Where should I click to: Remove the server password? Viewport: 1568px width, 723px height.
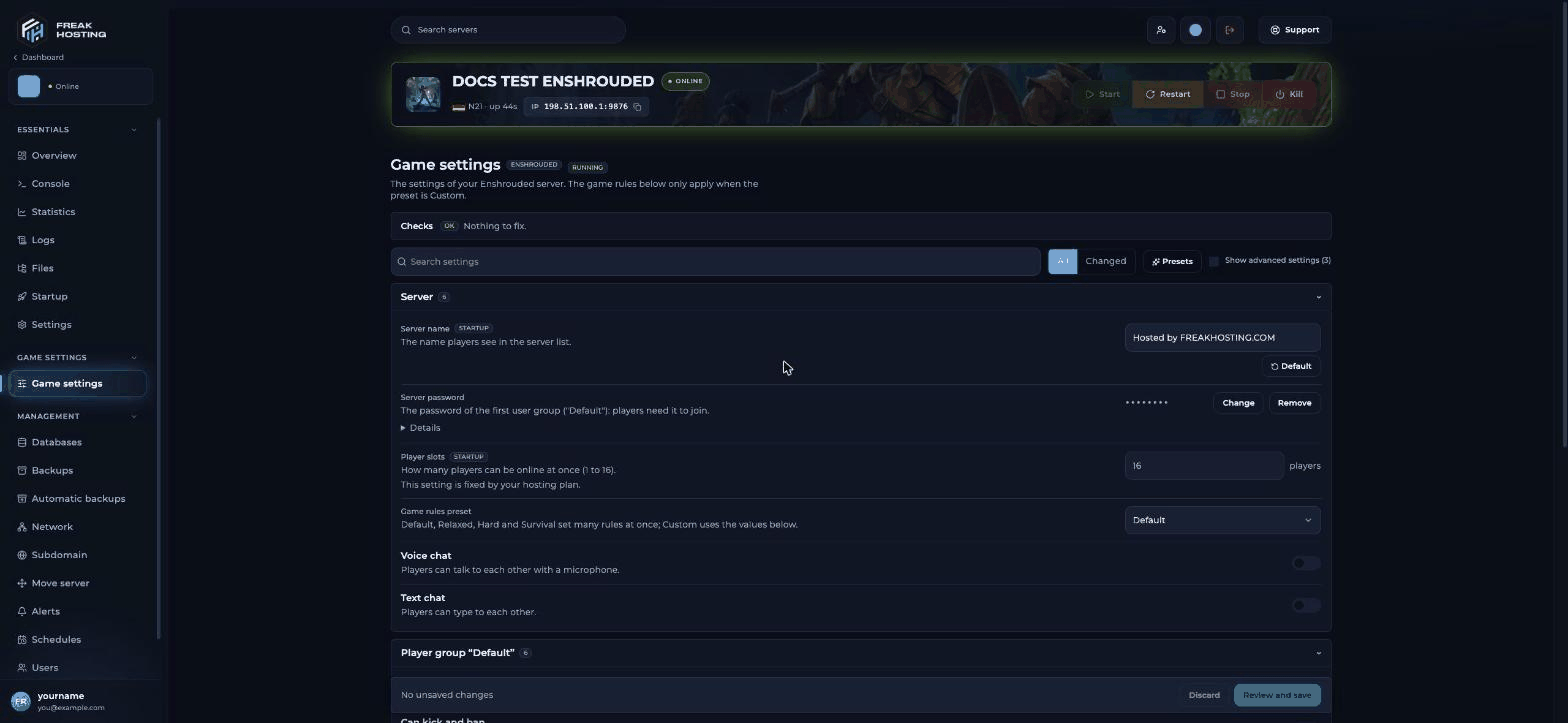point(1294,403)
